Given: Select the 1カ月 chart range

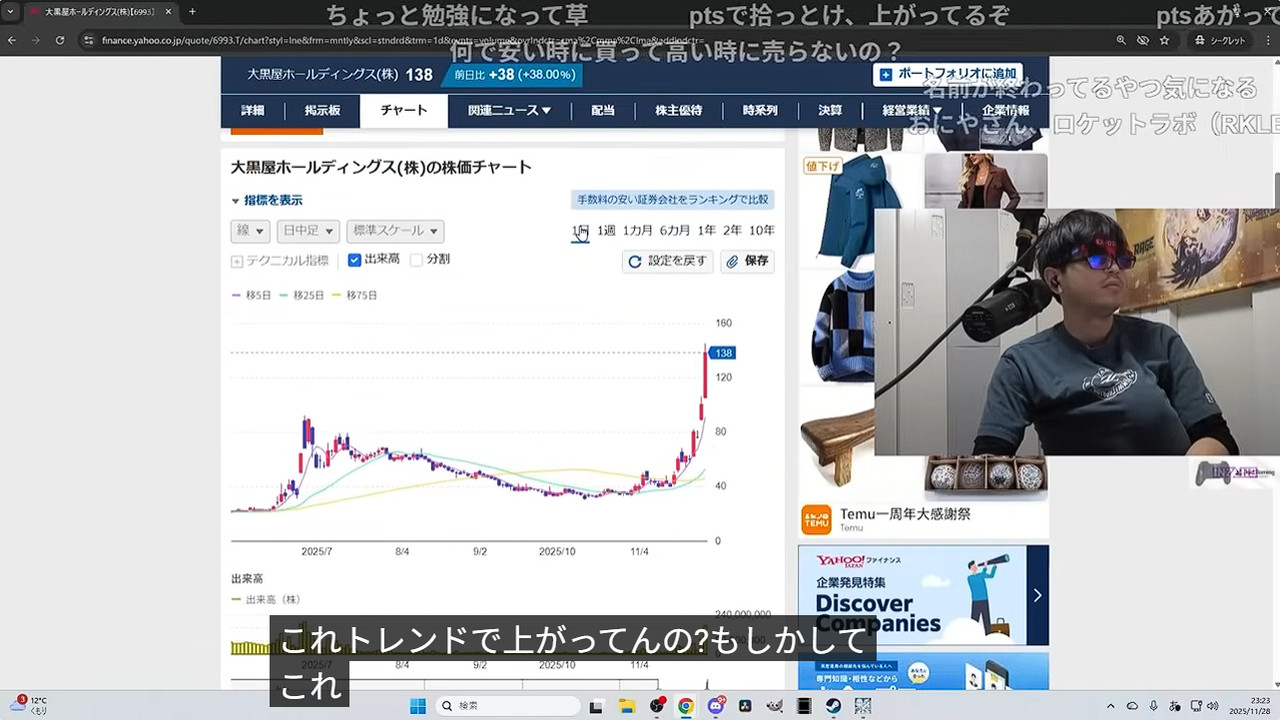Looking at the screenshot, I should pos(638,231).
